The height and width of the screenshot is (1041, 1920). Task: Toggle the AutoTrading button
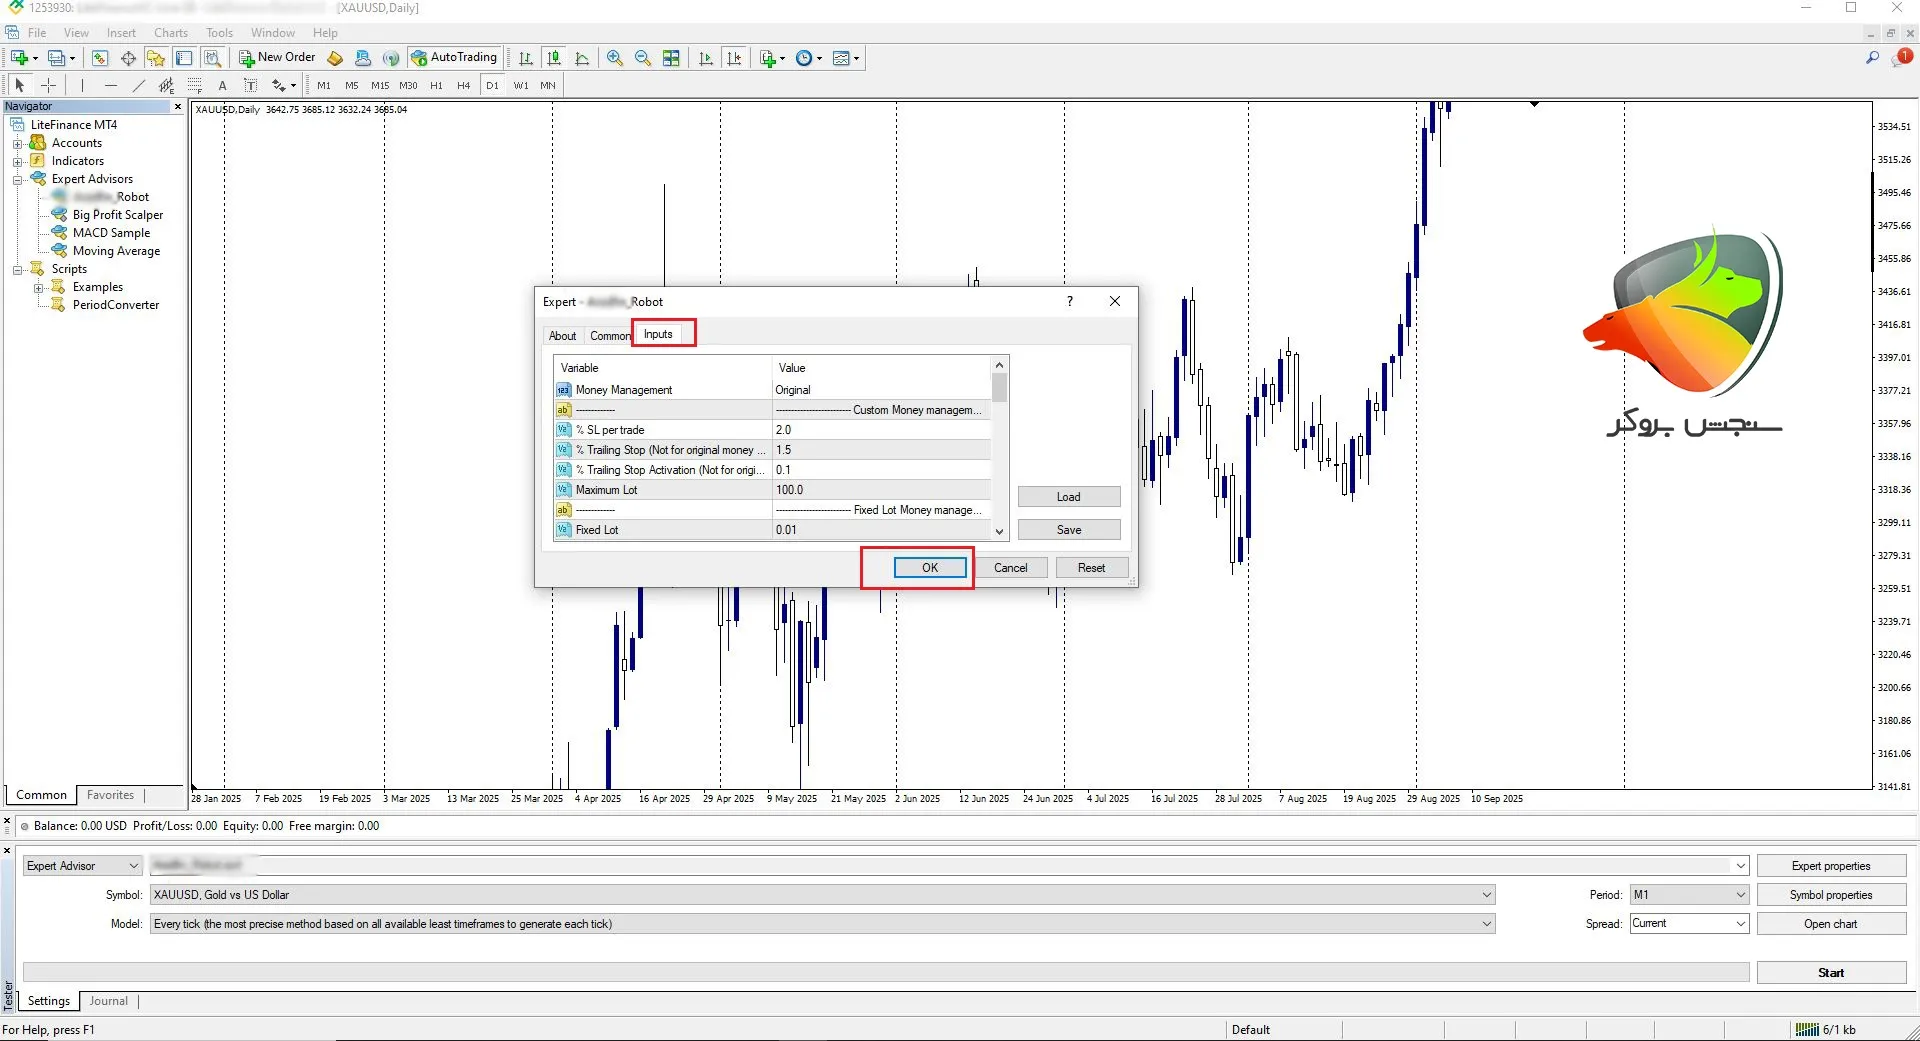(454, 58)
